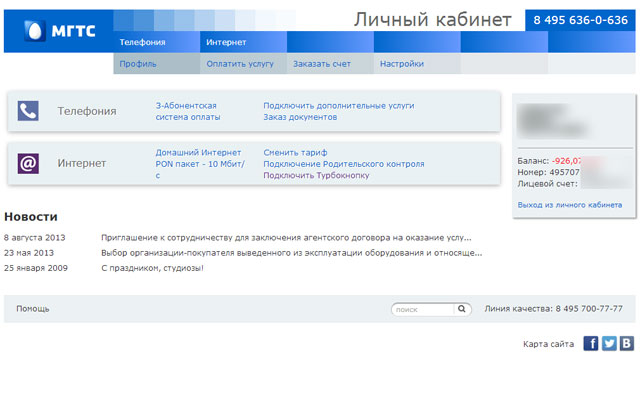Click Линия качества 8 495 700-77-77 text

click(x=553, y=309)
